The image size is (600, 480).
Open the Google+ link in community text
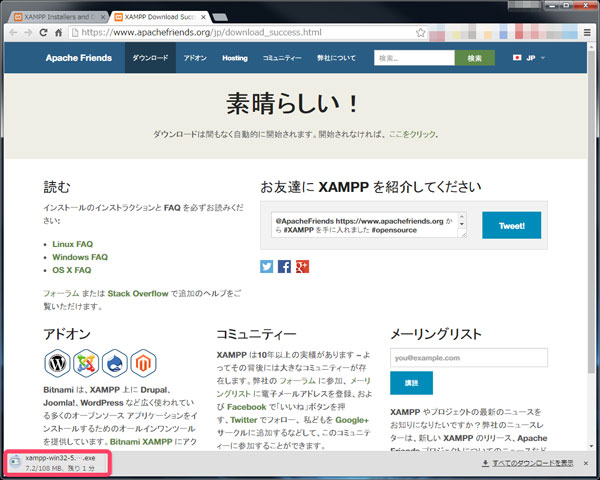pyautogui.click(x=352, y=420)
